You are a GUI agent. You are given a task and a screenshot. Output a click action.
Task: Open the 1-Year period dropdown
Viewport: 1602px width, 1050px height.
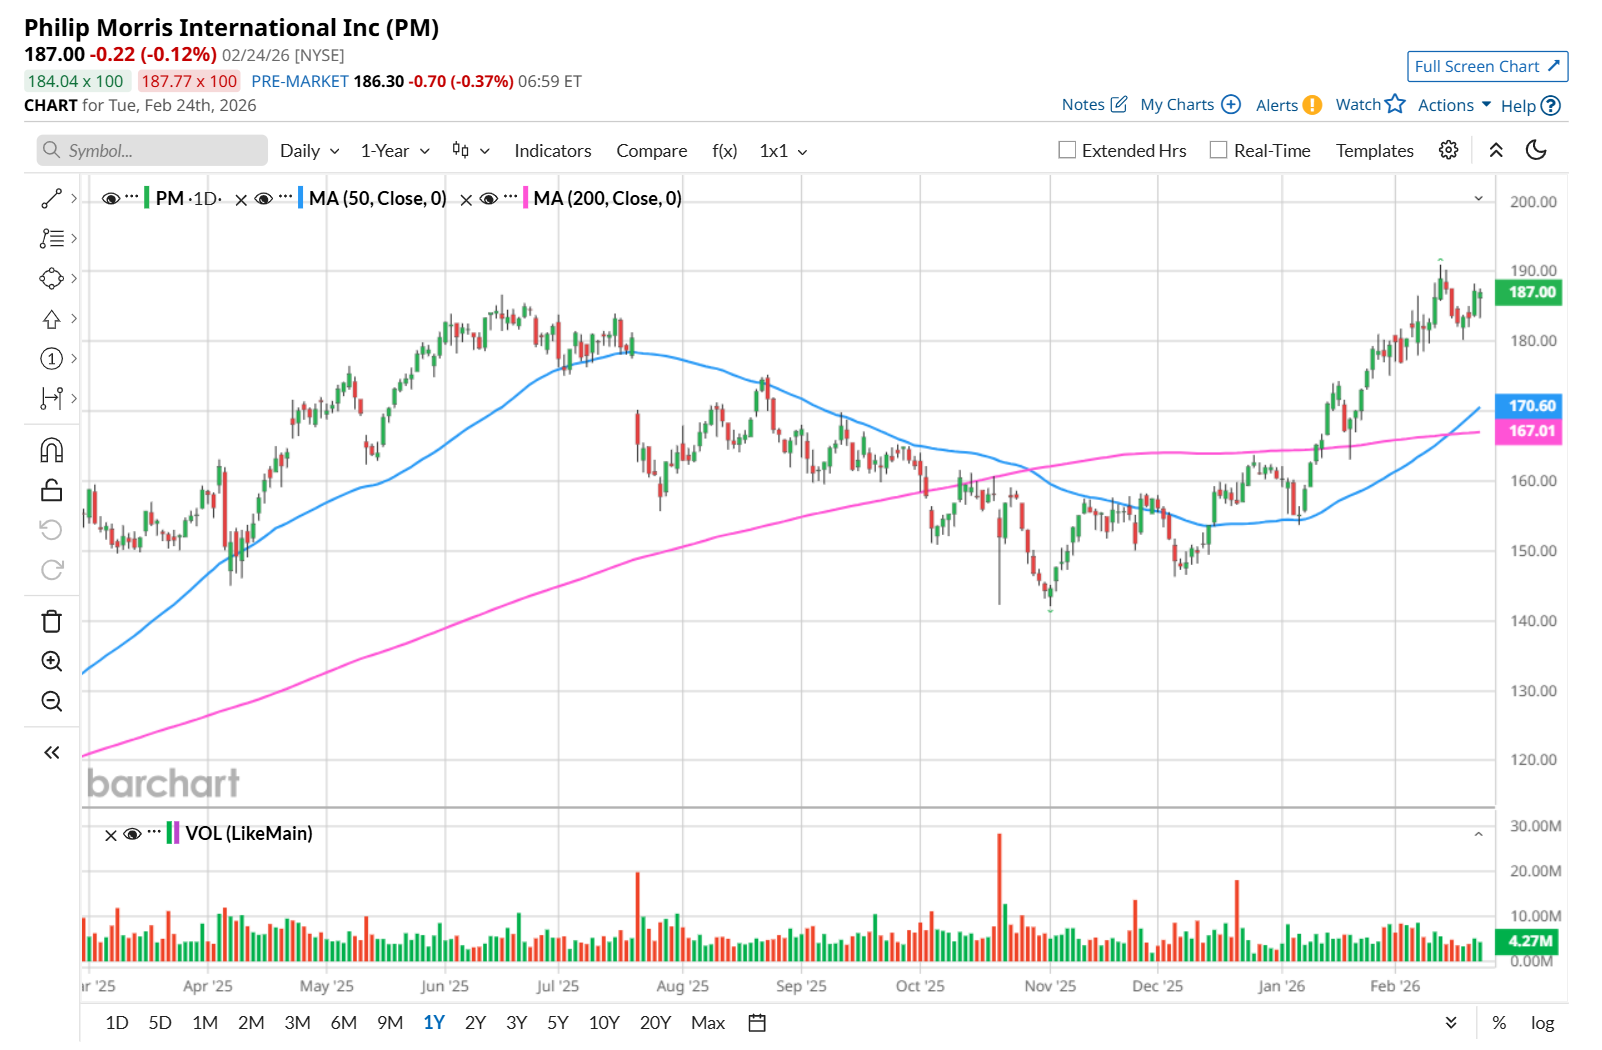[395, 151]
